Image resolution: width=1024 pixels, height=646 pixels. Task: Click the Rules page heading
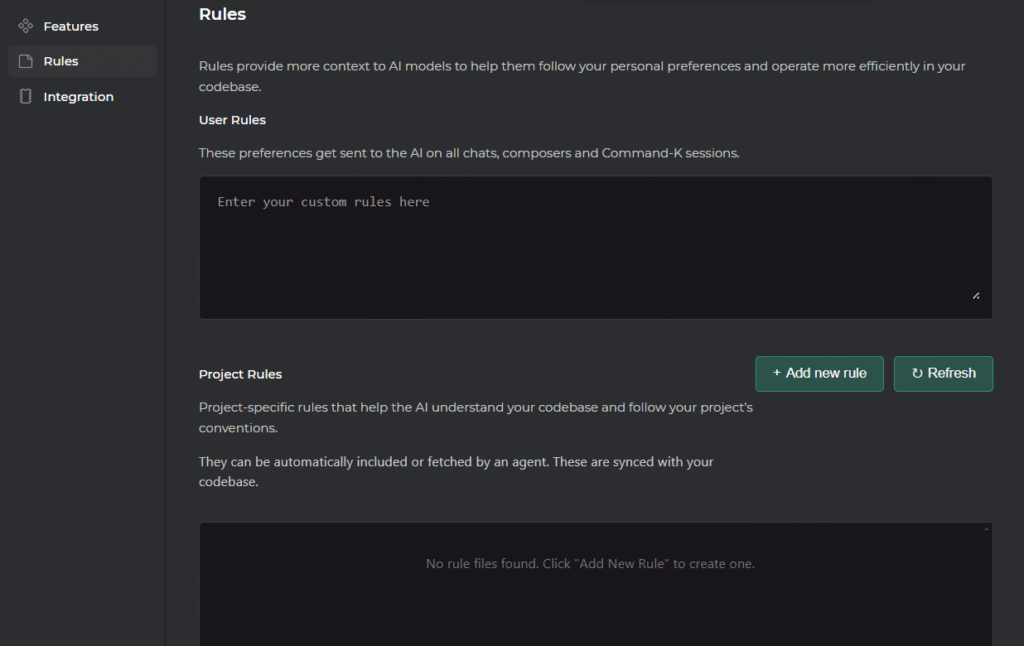[x=222, y=14]
